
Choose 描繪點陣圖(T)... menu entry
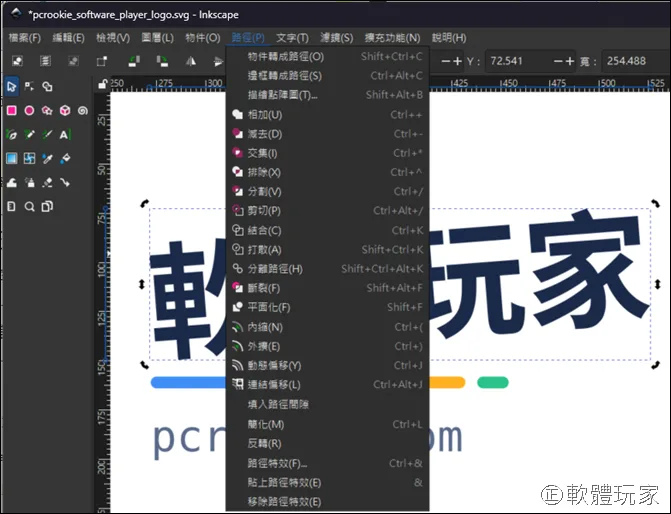coord(327,95)
